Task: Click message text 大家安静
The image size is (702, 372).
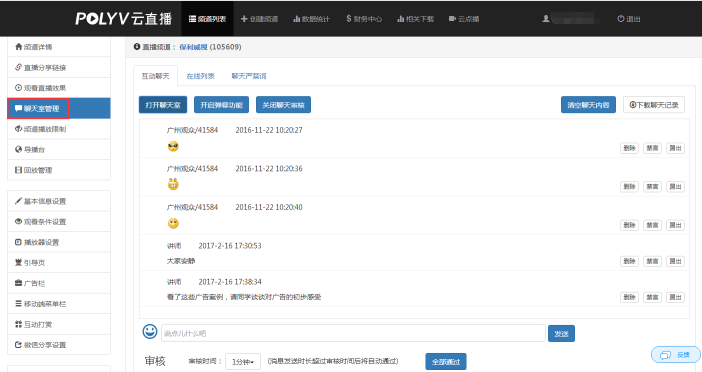Action: coord(181,261)
